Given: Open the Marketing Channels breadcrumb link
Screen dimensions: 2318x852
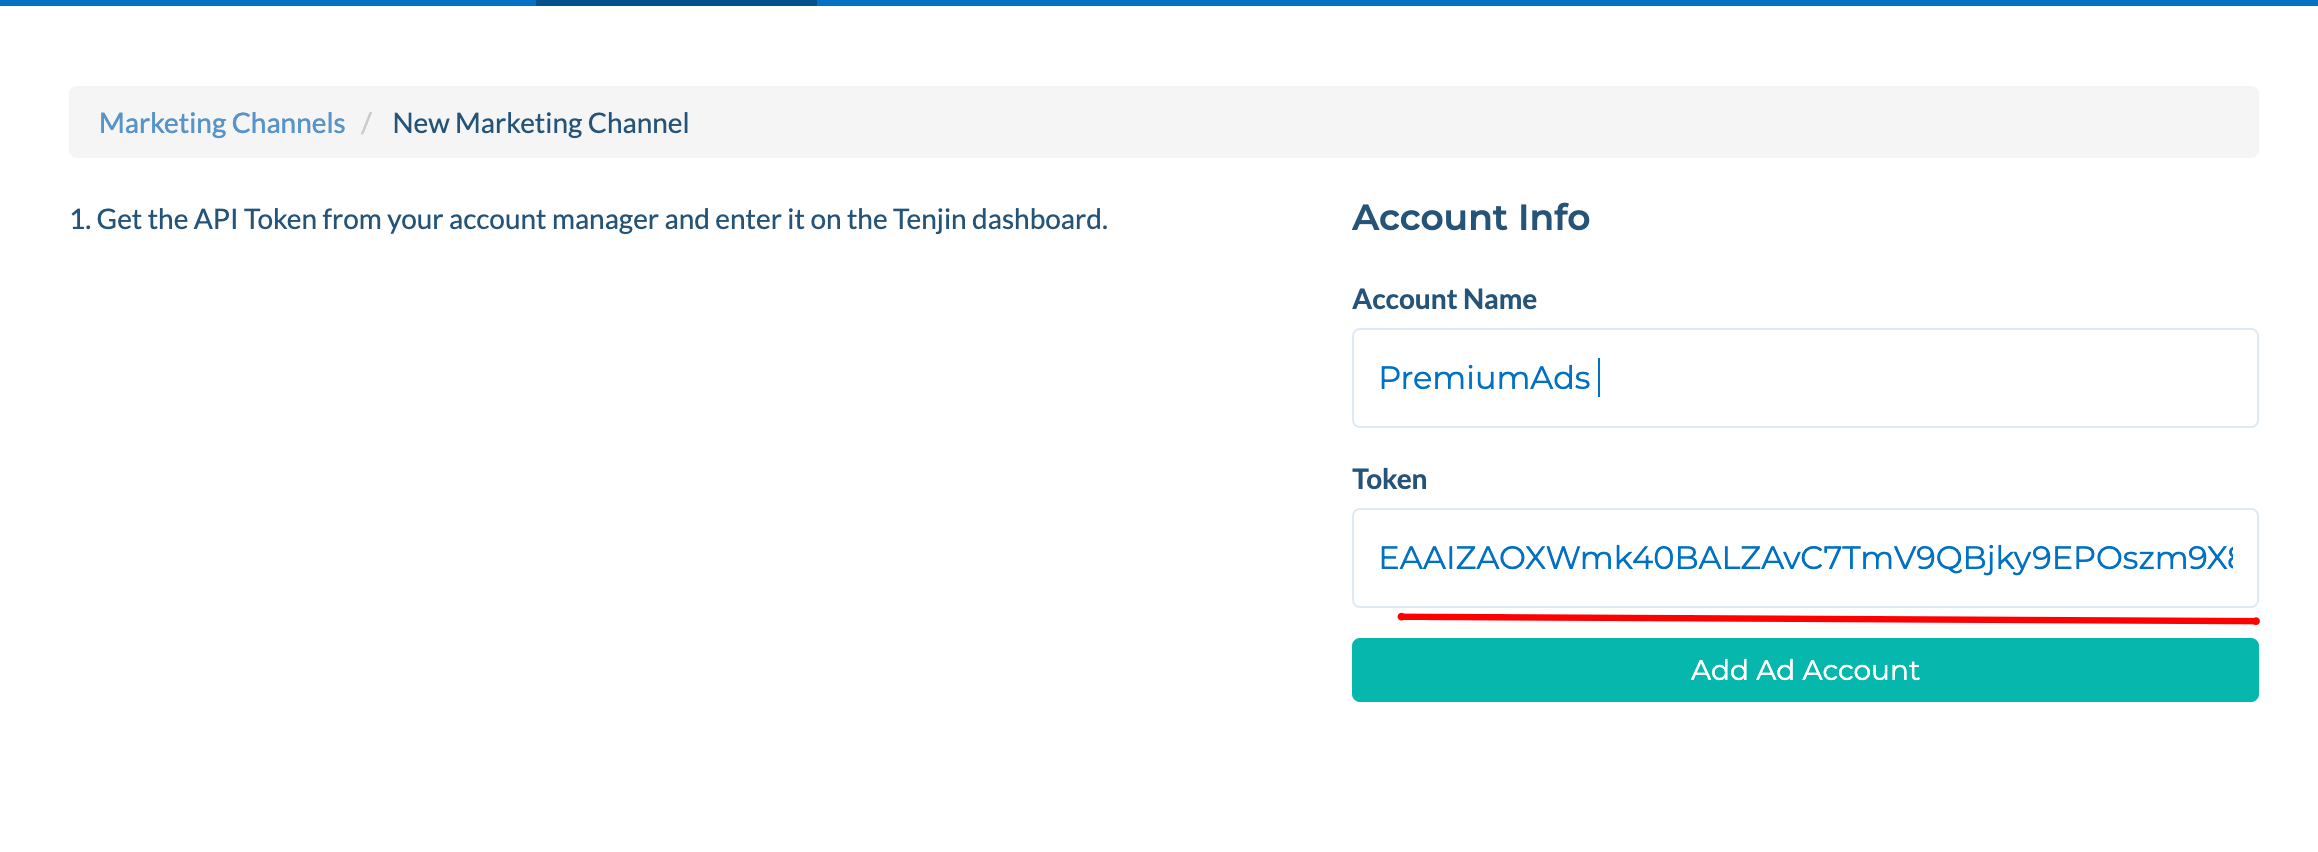Looking at the screenshot, I should coord(222,123).
